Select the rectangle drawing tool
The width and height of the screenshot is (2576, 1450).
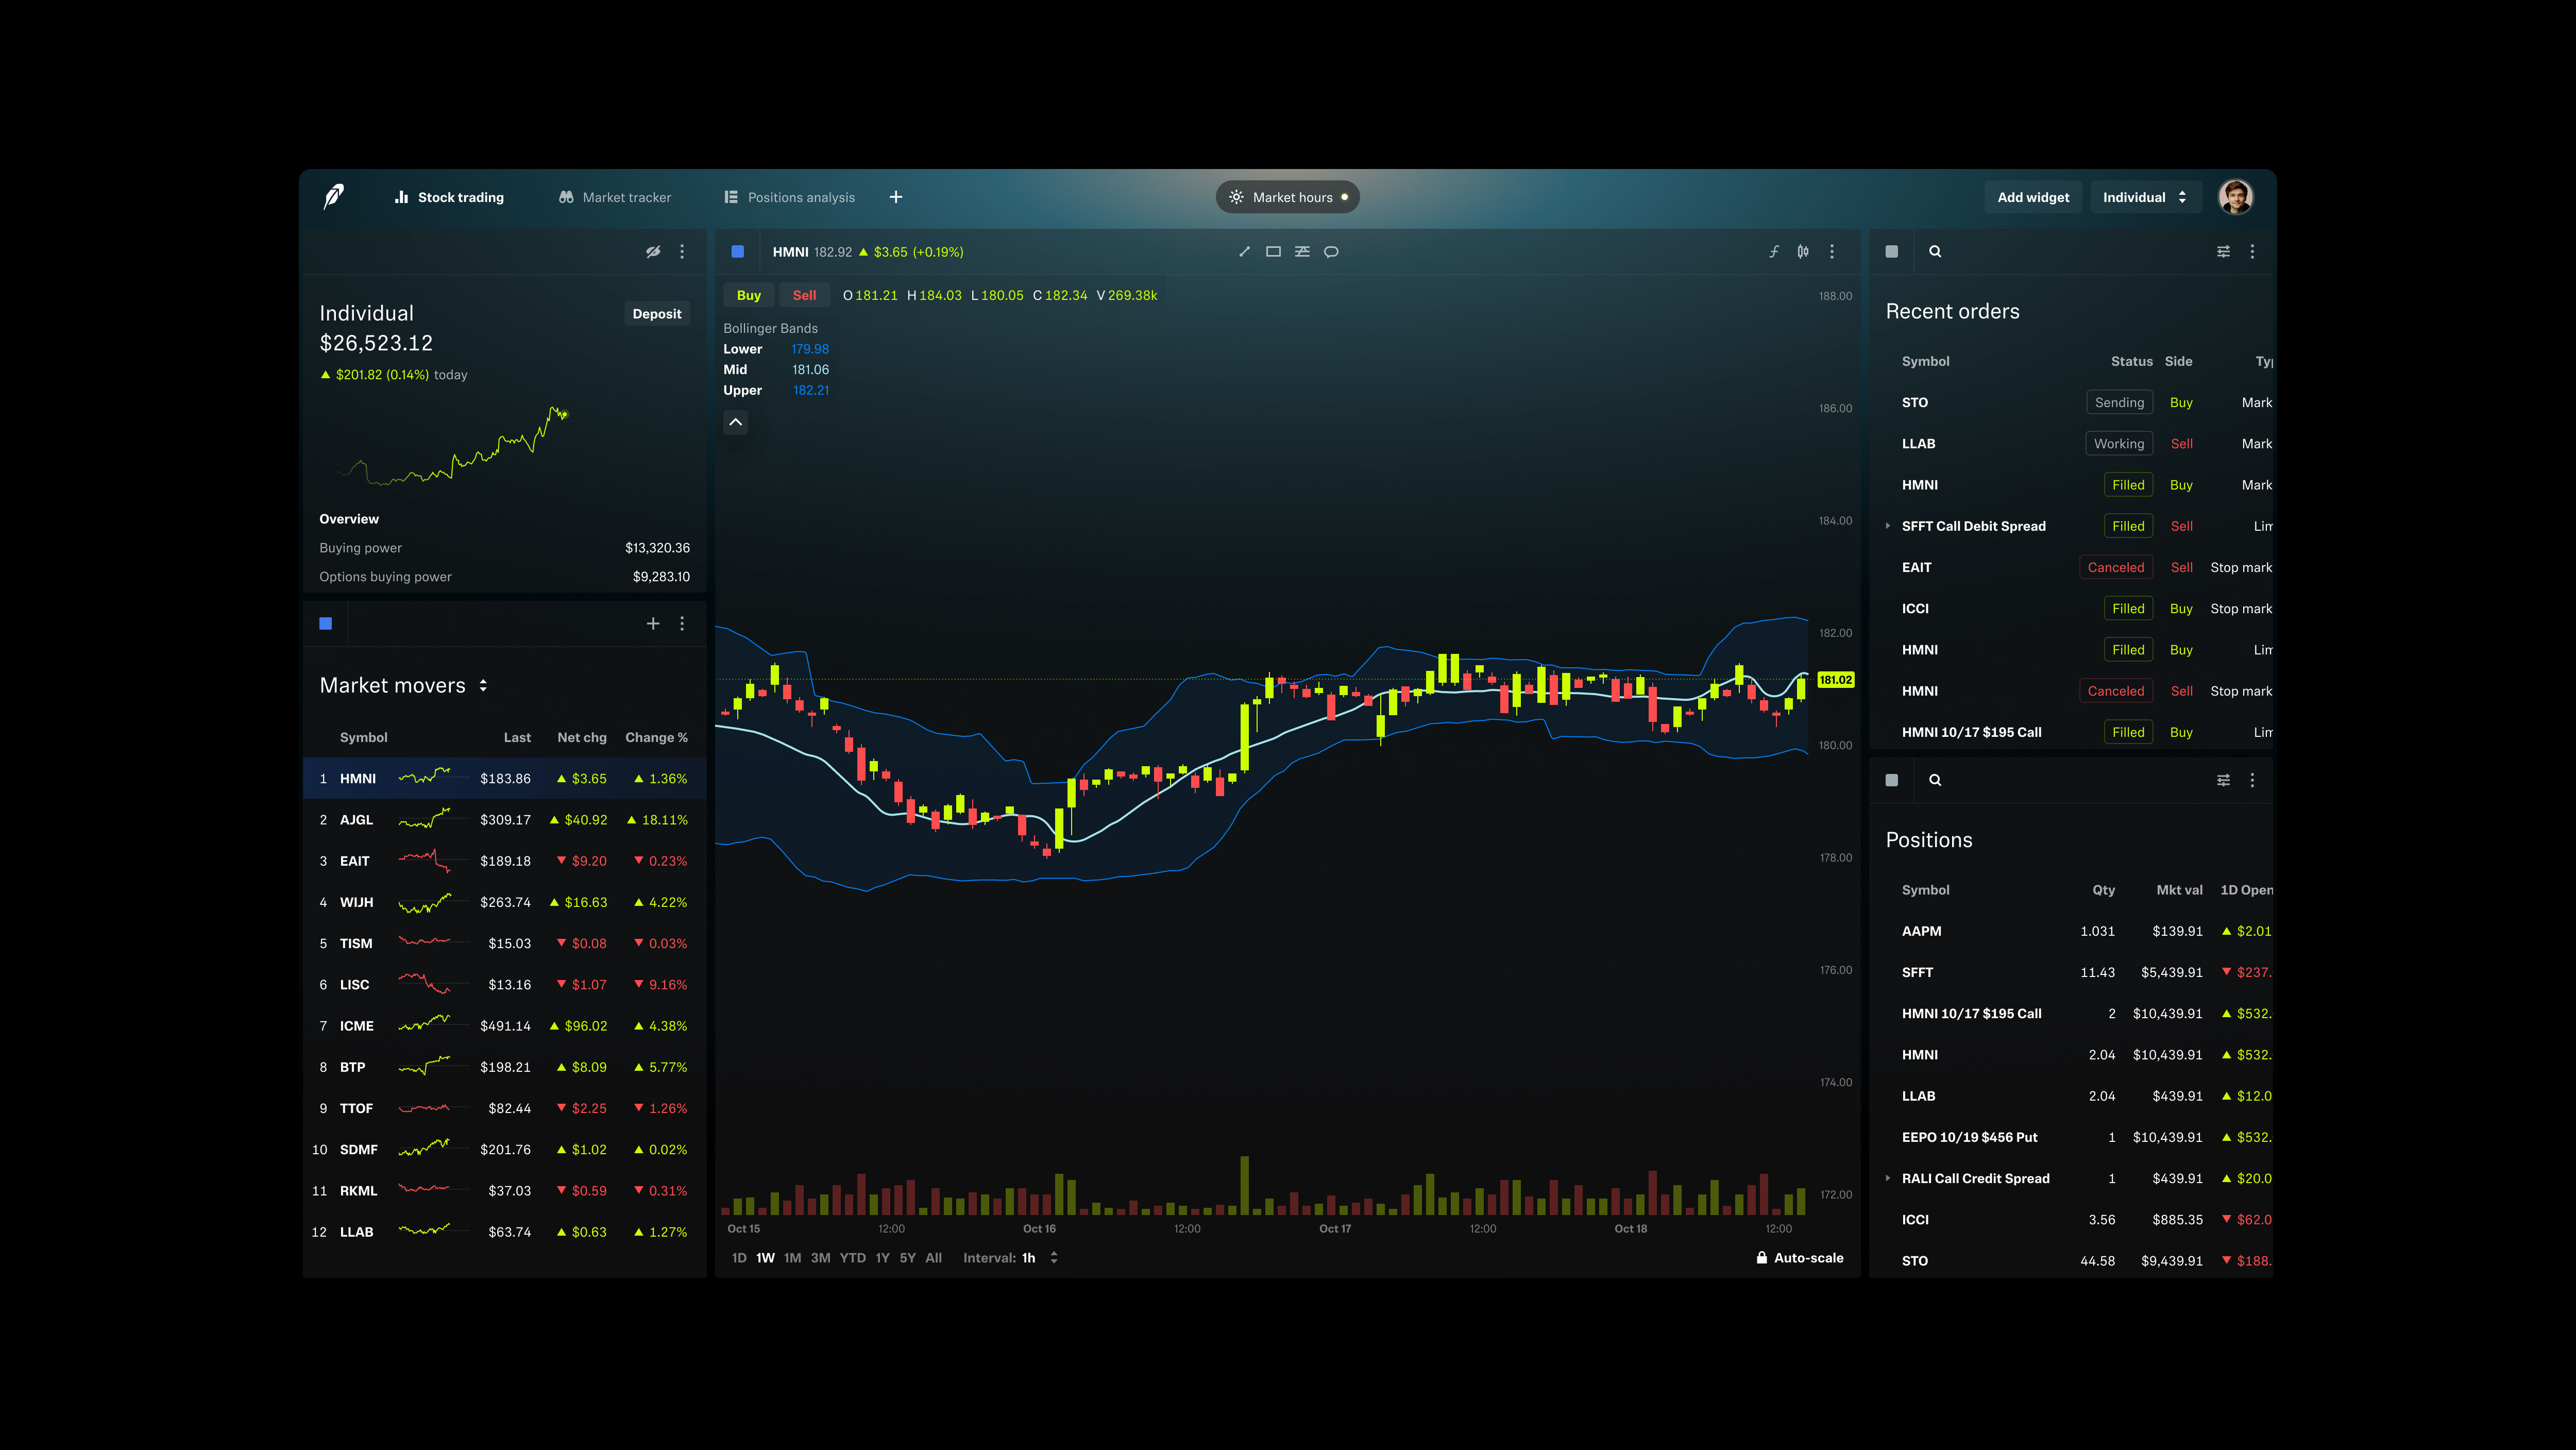click(x=1272, y=252)
